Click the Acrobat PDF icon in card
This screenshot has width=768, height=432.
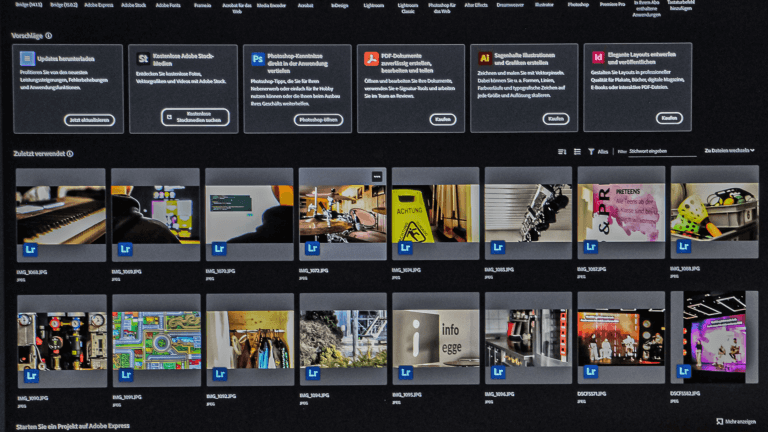[371, 59]
